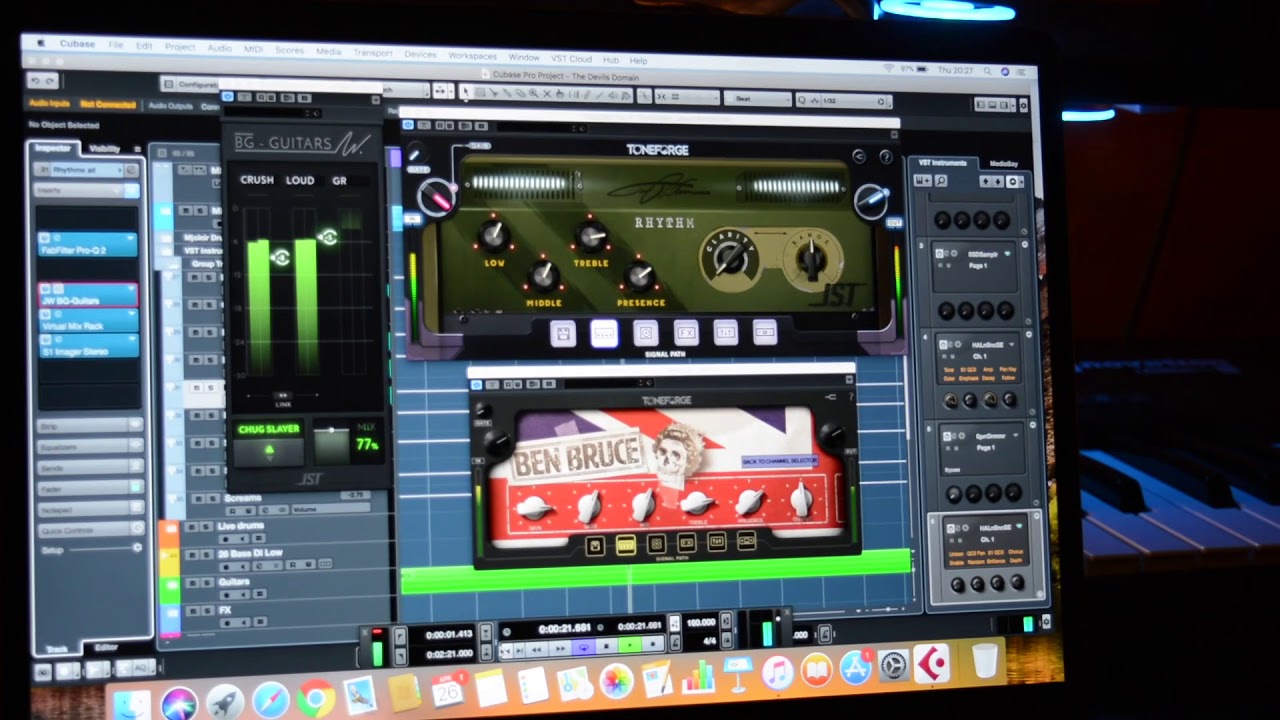Click the search magnifier in VST Instruments panel

tap(941, 181)
